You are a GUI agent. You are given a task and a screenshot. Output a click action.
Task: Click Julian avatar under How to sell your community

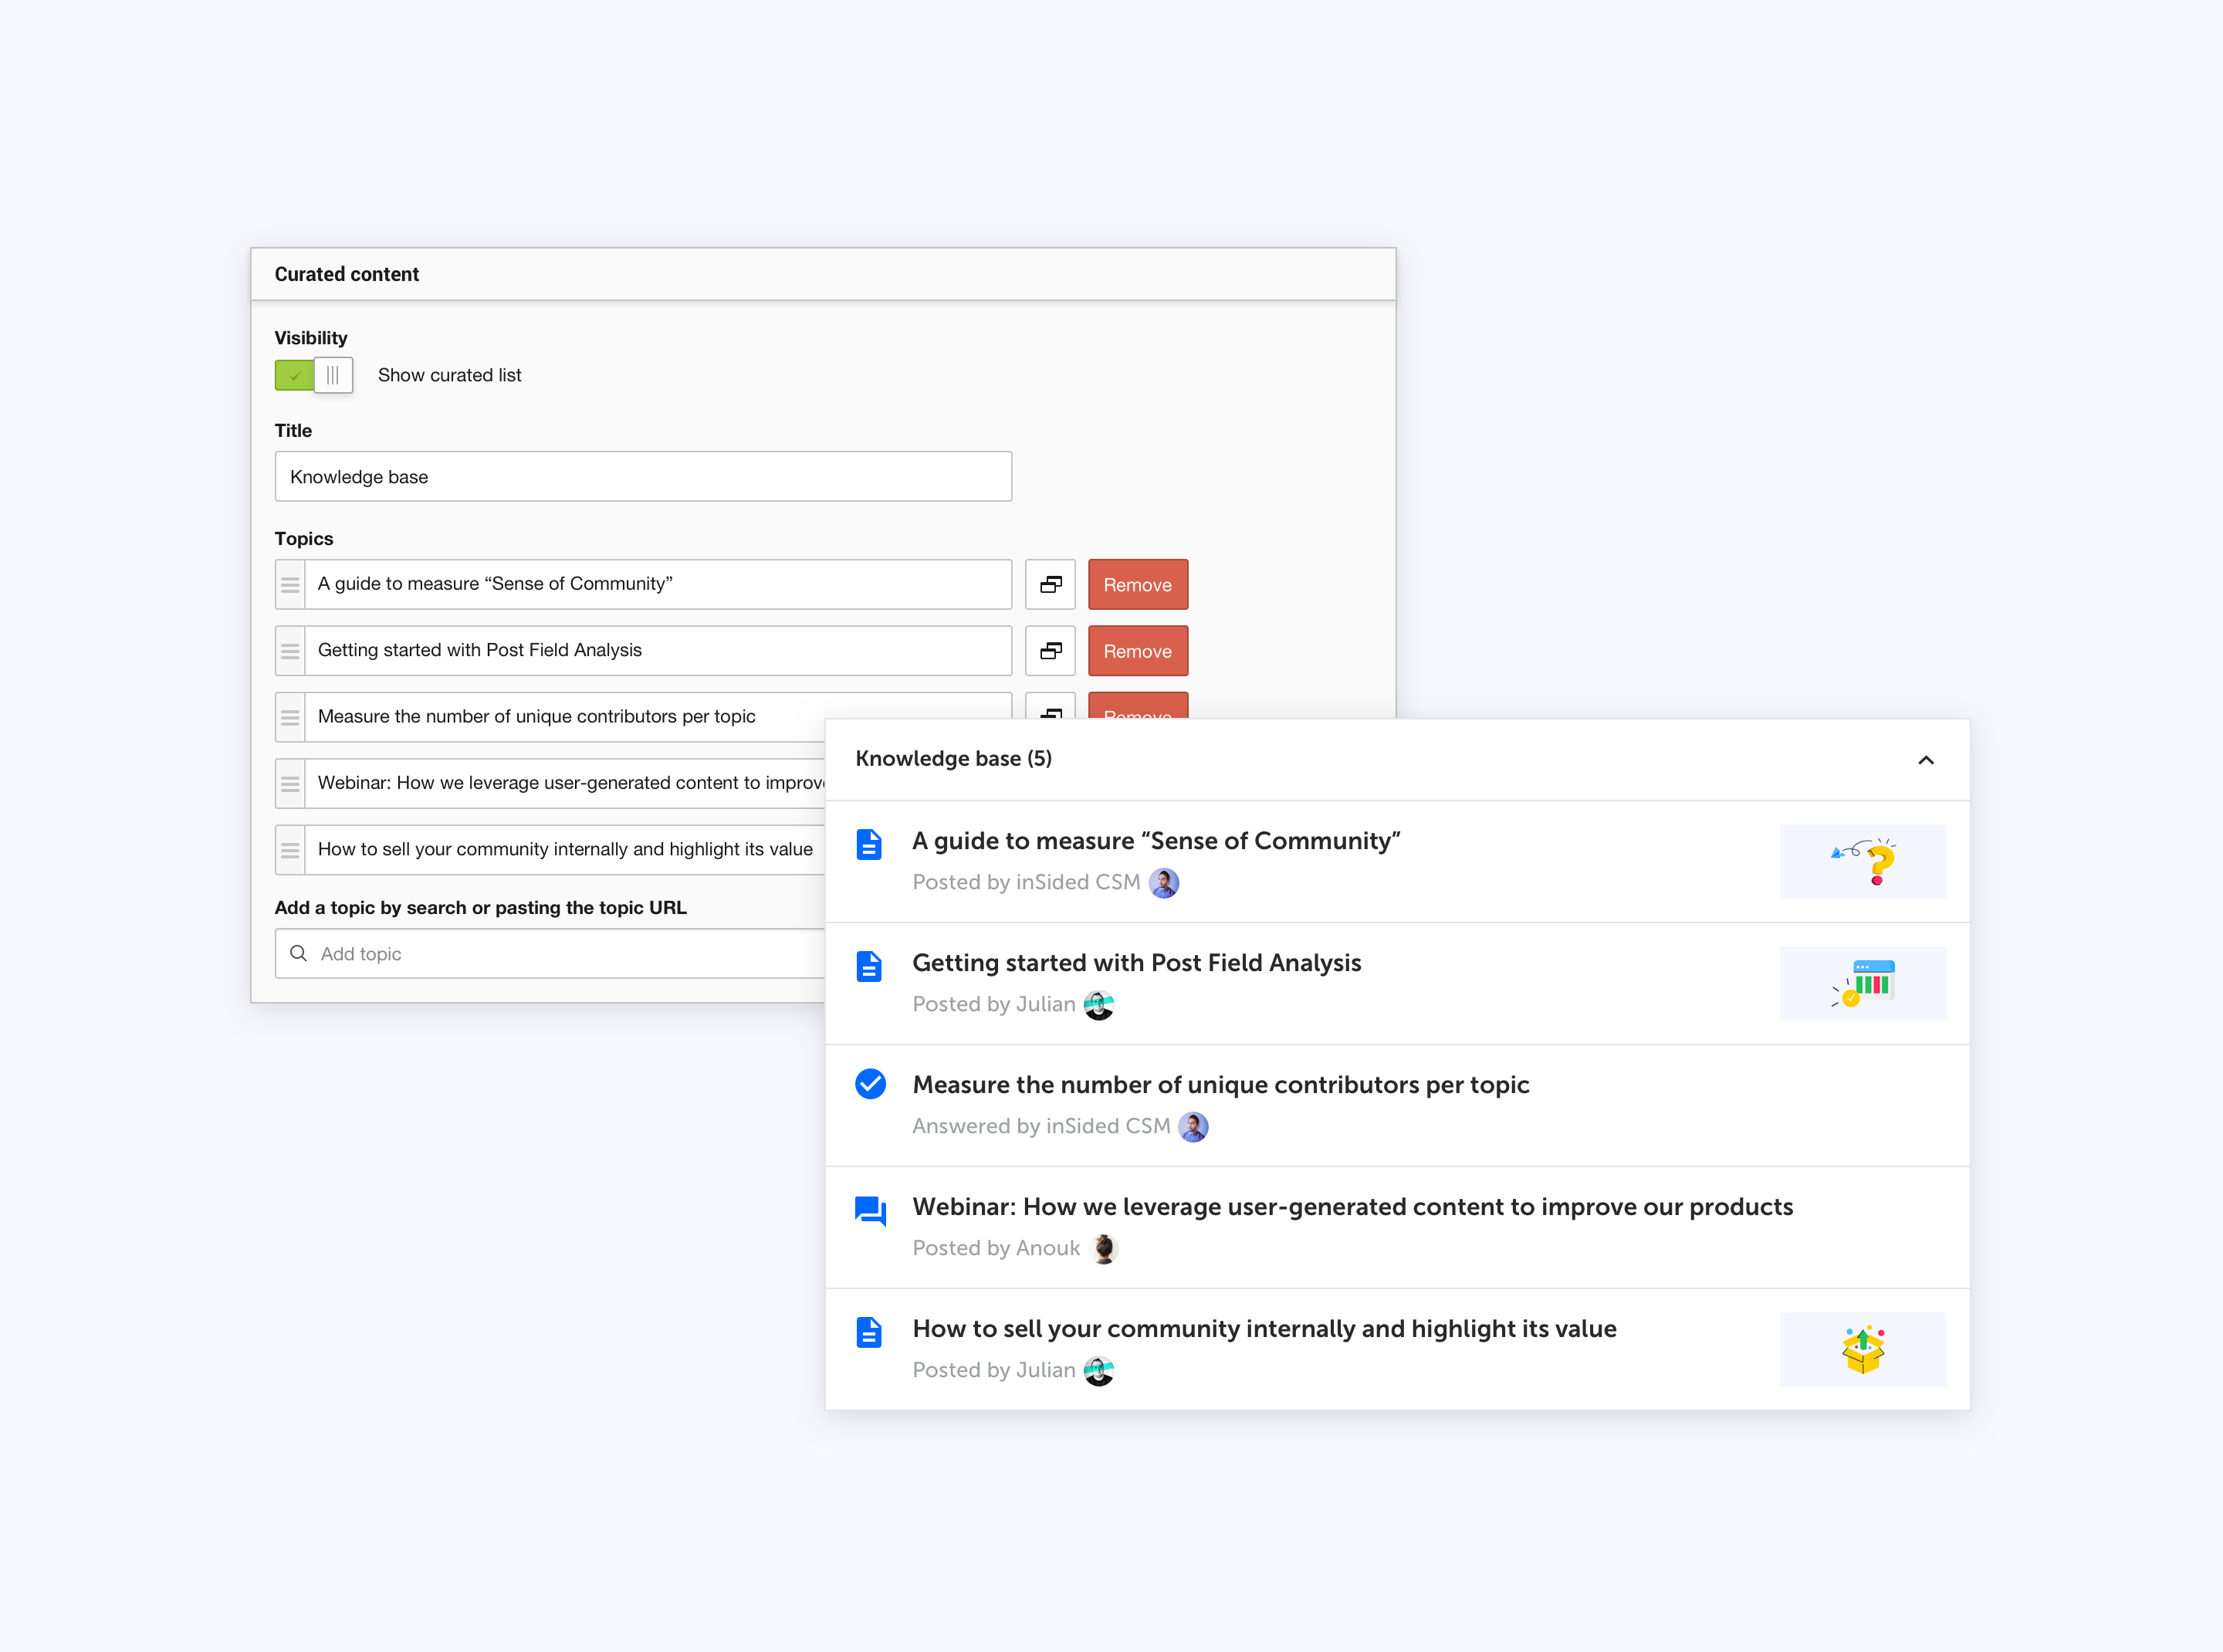click(1099, 1371)
